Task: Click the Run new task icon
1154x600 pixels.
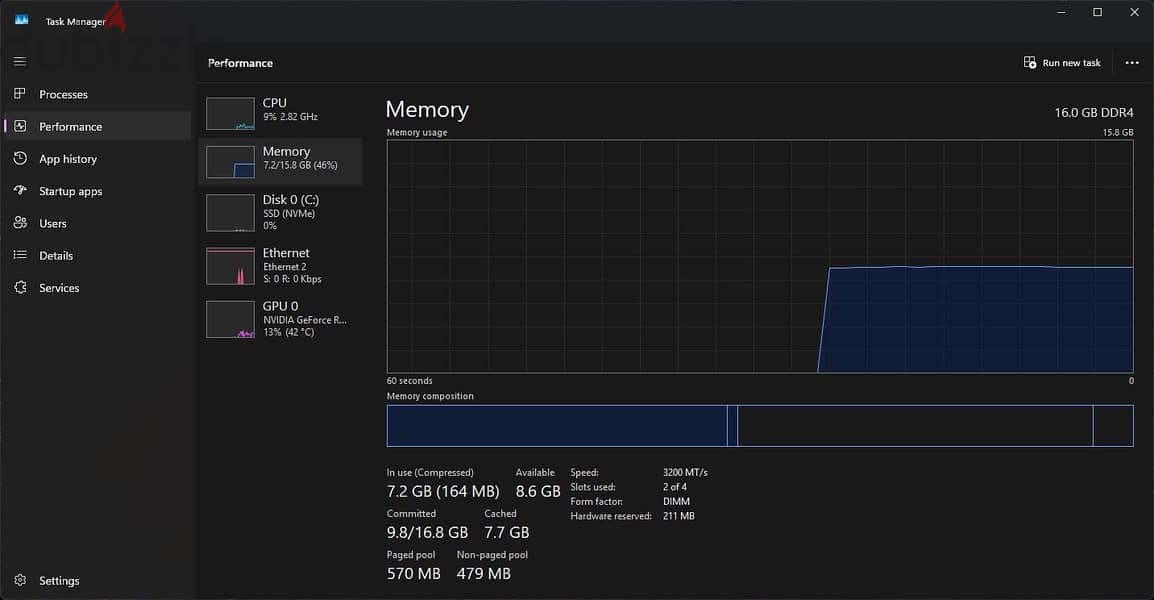Action: (1030, 63)
